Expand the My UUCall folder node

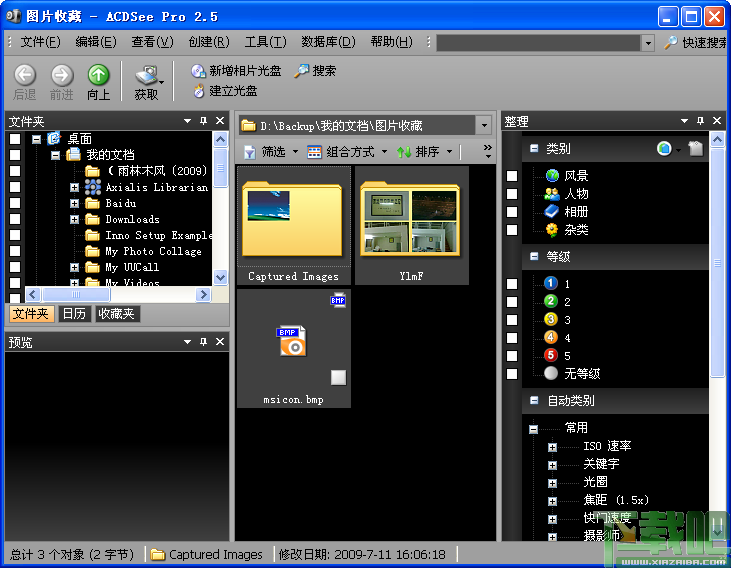tap(74, 267)
